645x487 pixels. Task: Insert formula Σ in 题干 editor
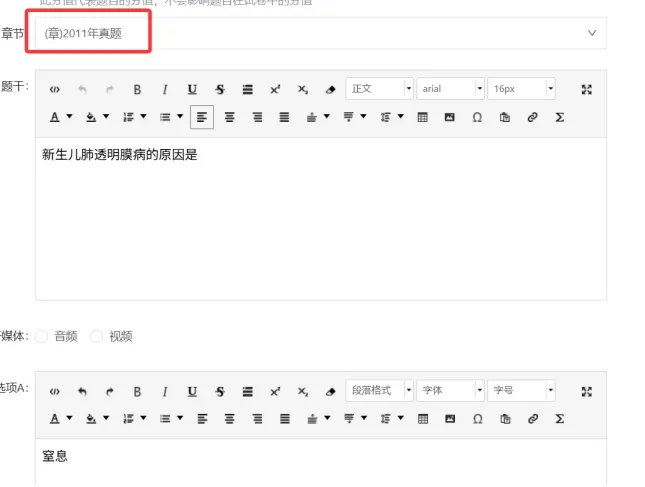559,117
